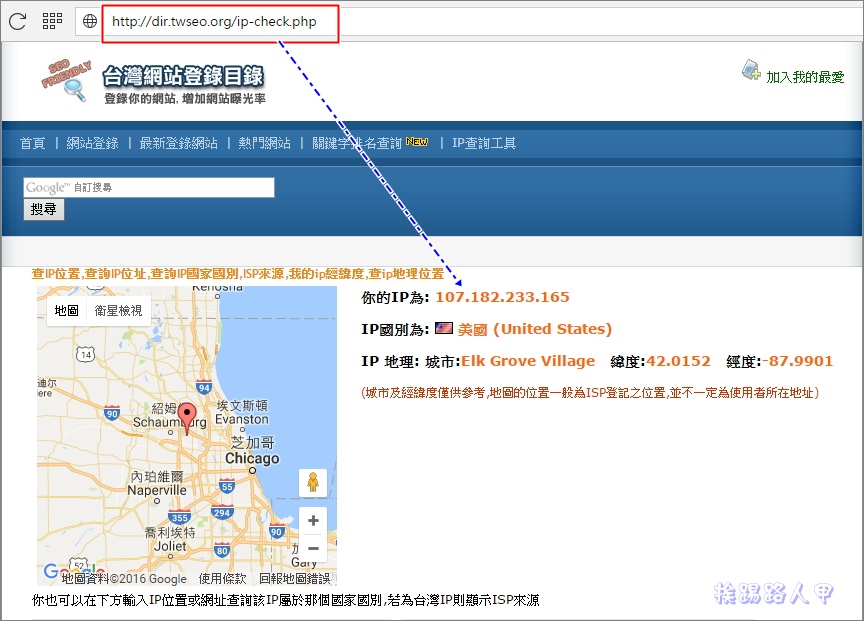Image resolution: width=864 pixels, height=621 pixels.
Task: Click the SEO Friendly magnifier logo
Action: [x=67, y=80]
